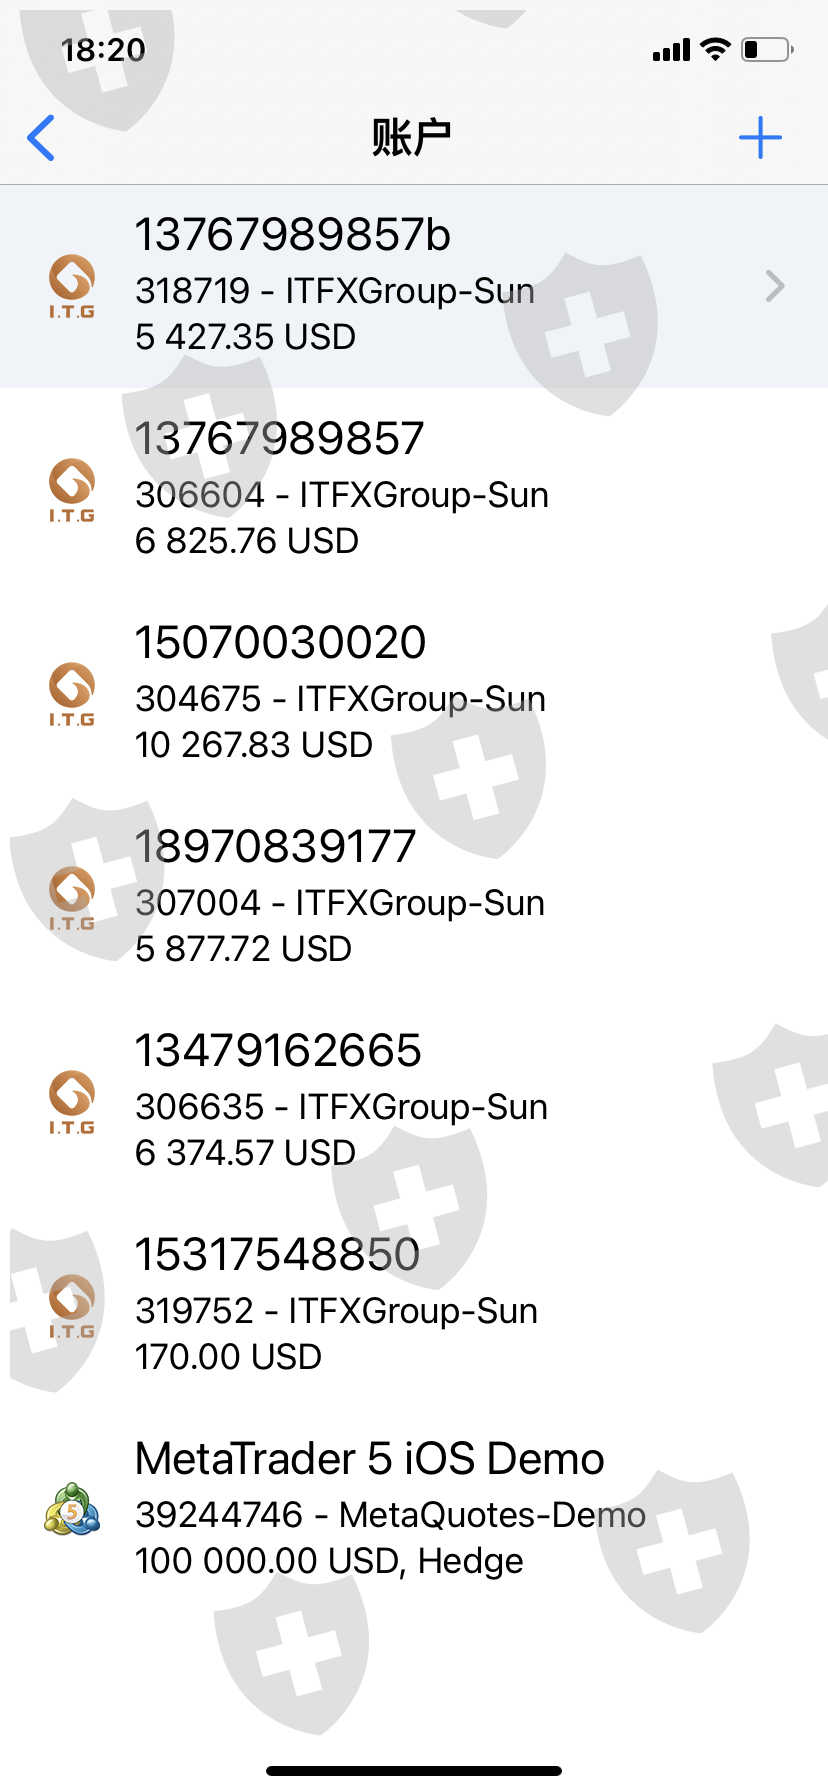Tap the plus icon to add account
828x1792 pixels.
click(x=760, y=138)
